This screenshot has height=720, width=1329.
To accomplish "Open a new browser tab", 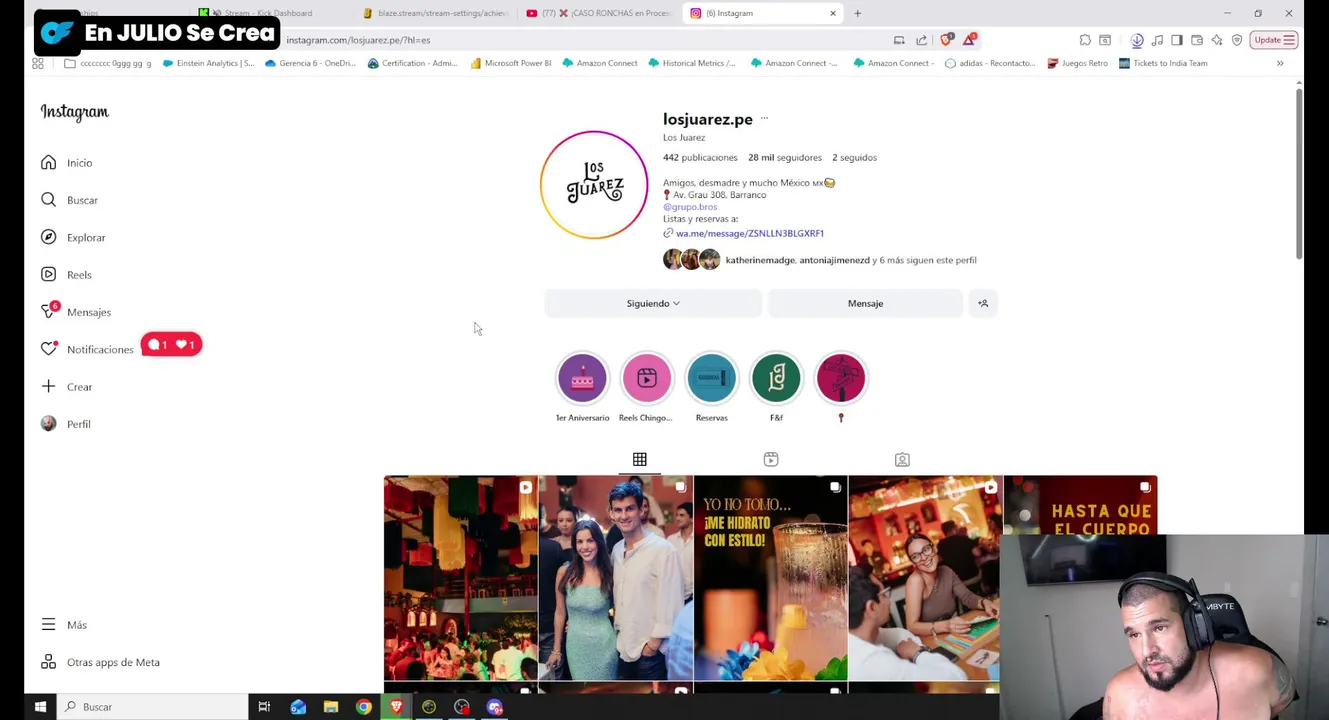I will point(857,13).
